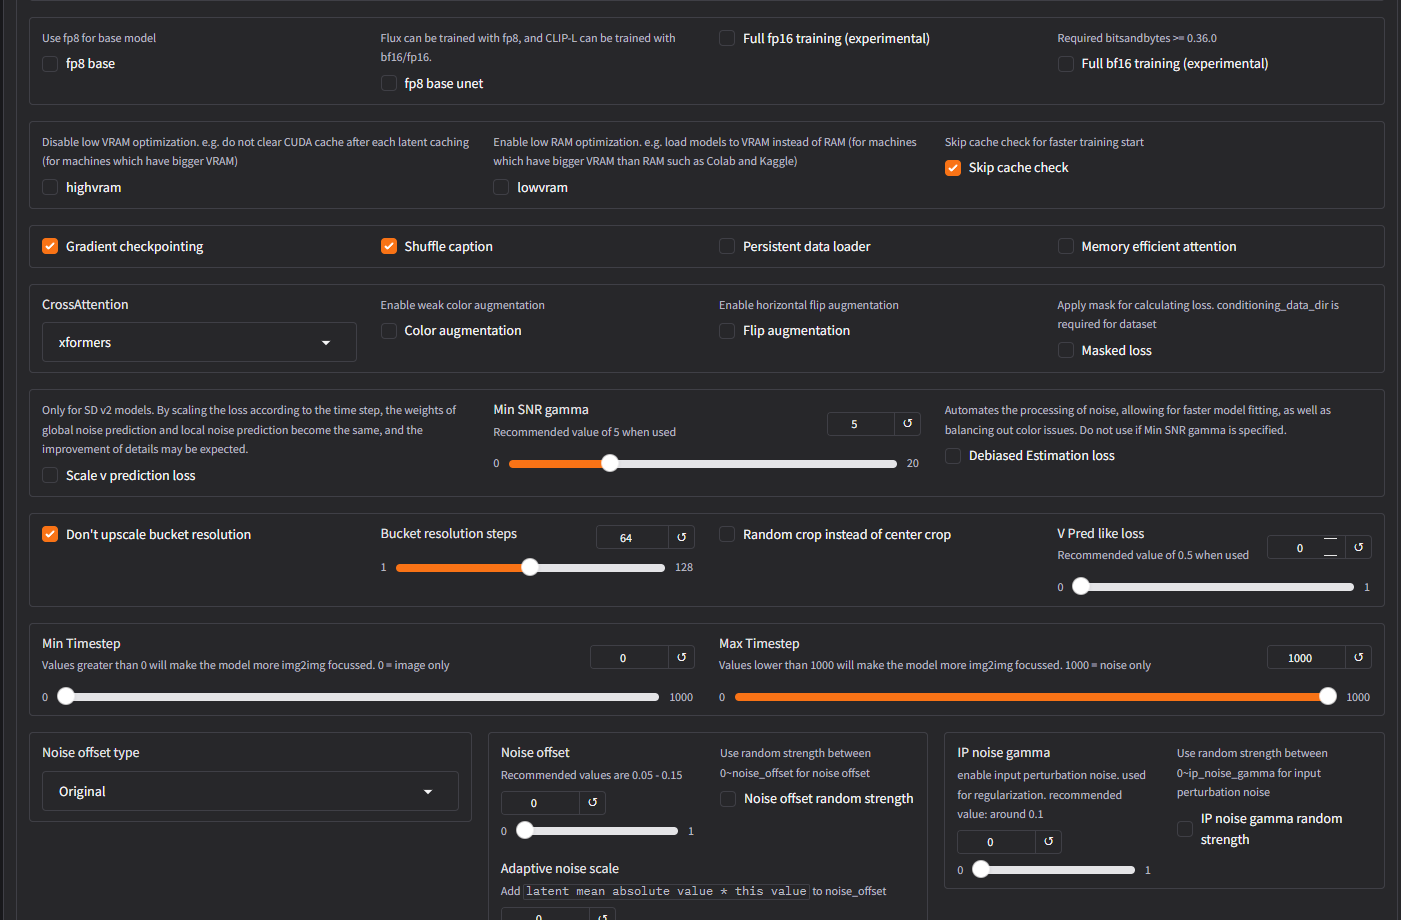Screen dimensions: 1401x920
Task: Click the reset icon for Bucket resolution steps
Action: (x=681, y=537)
